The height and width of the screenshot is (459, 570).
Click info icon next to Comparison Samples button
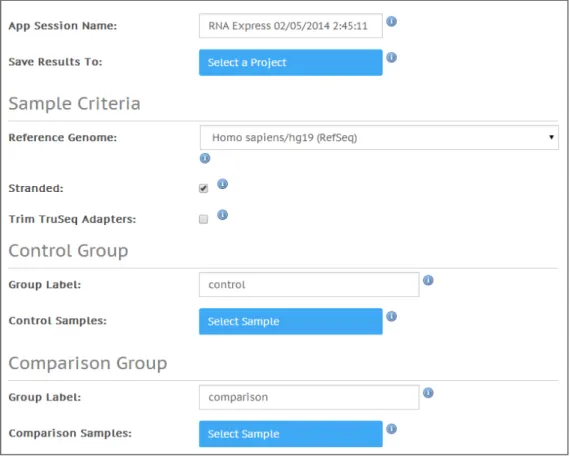pyautogui.click(x=391, y=429)
